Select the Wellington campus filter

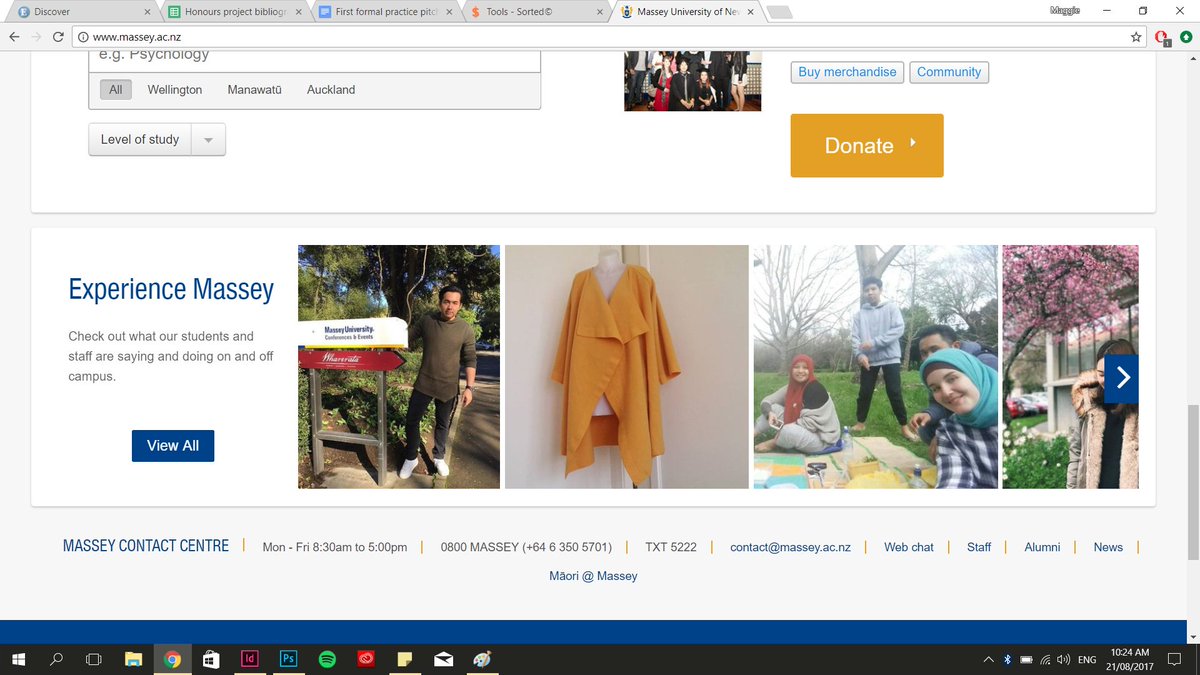point(175,90)
